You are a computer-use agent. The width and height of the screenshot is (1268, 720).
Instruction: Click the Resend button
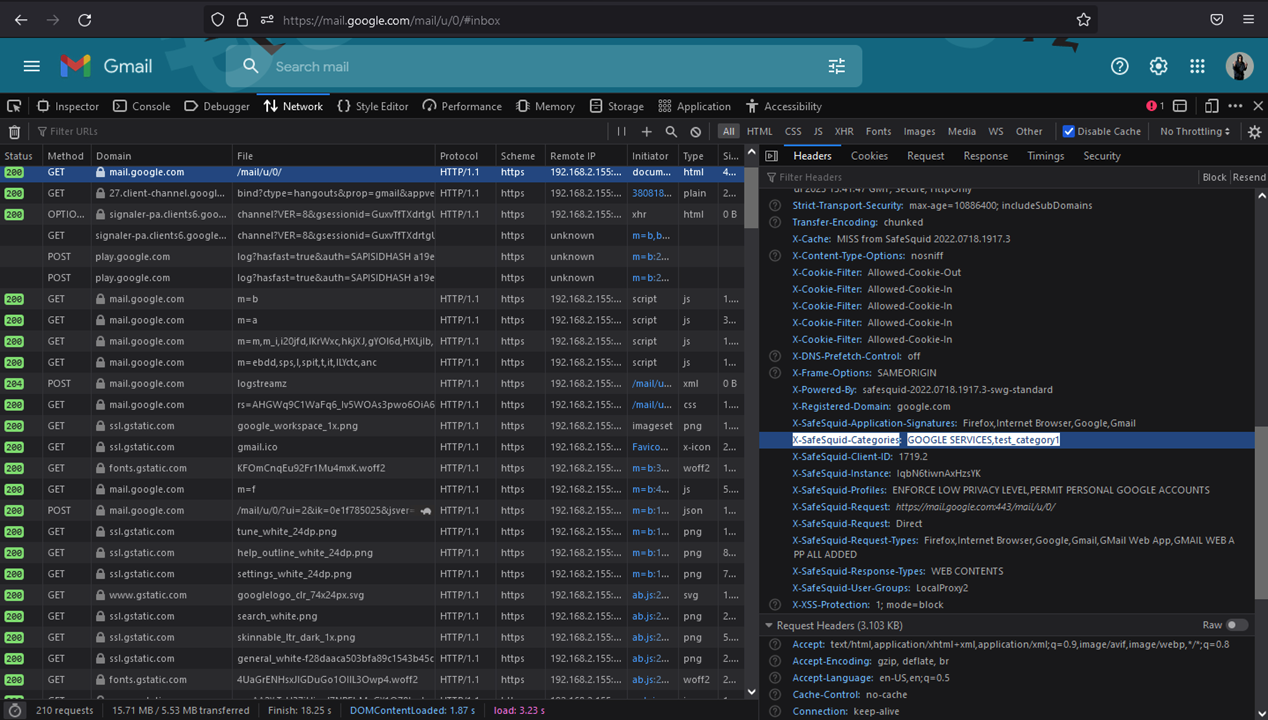click(1249, 177)
